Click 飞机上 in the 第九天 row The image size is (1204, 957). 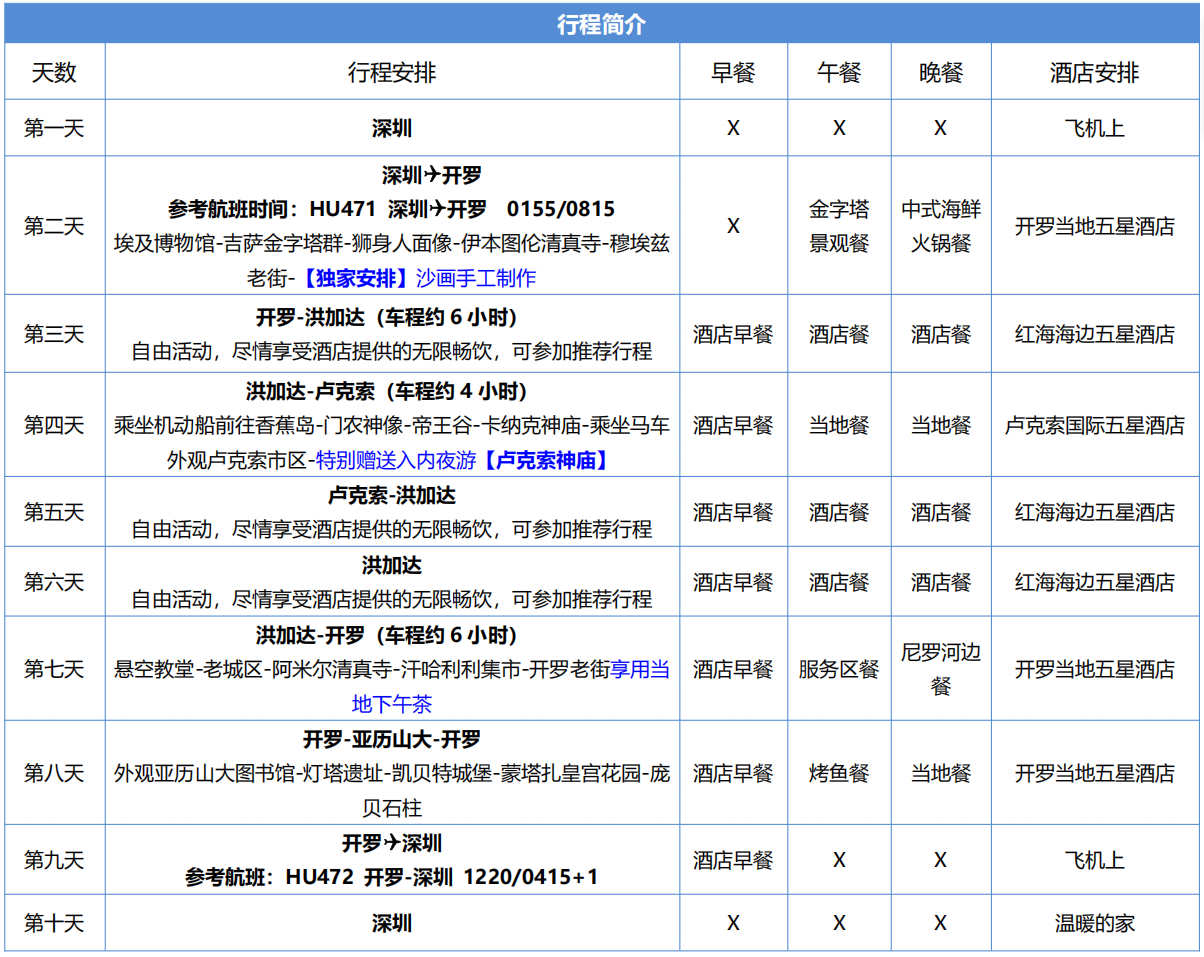pyautogui.click(x=1094, y=860)
